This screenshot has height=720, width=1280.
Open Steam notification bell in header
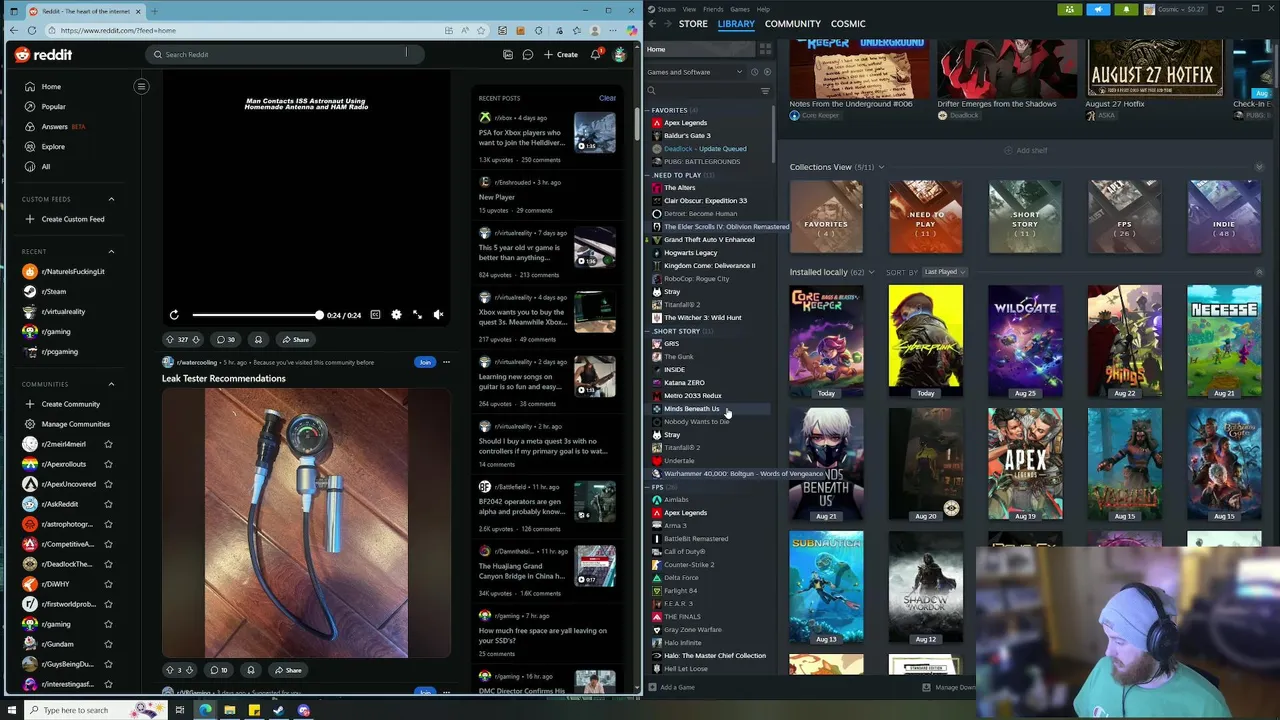[1127, 10]
